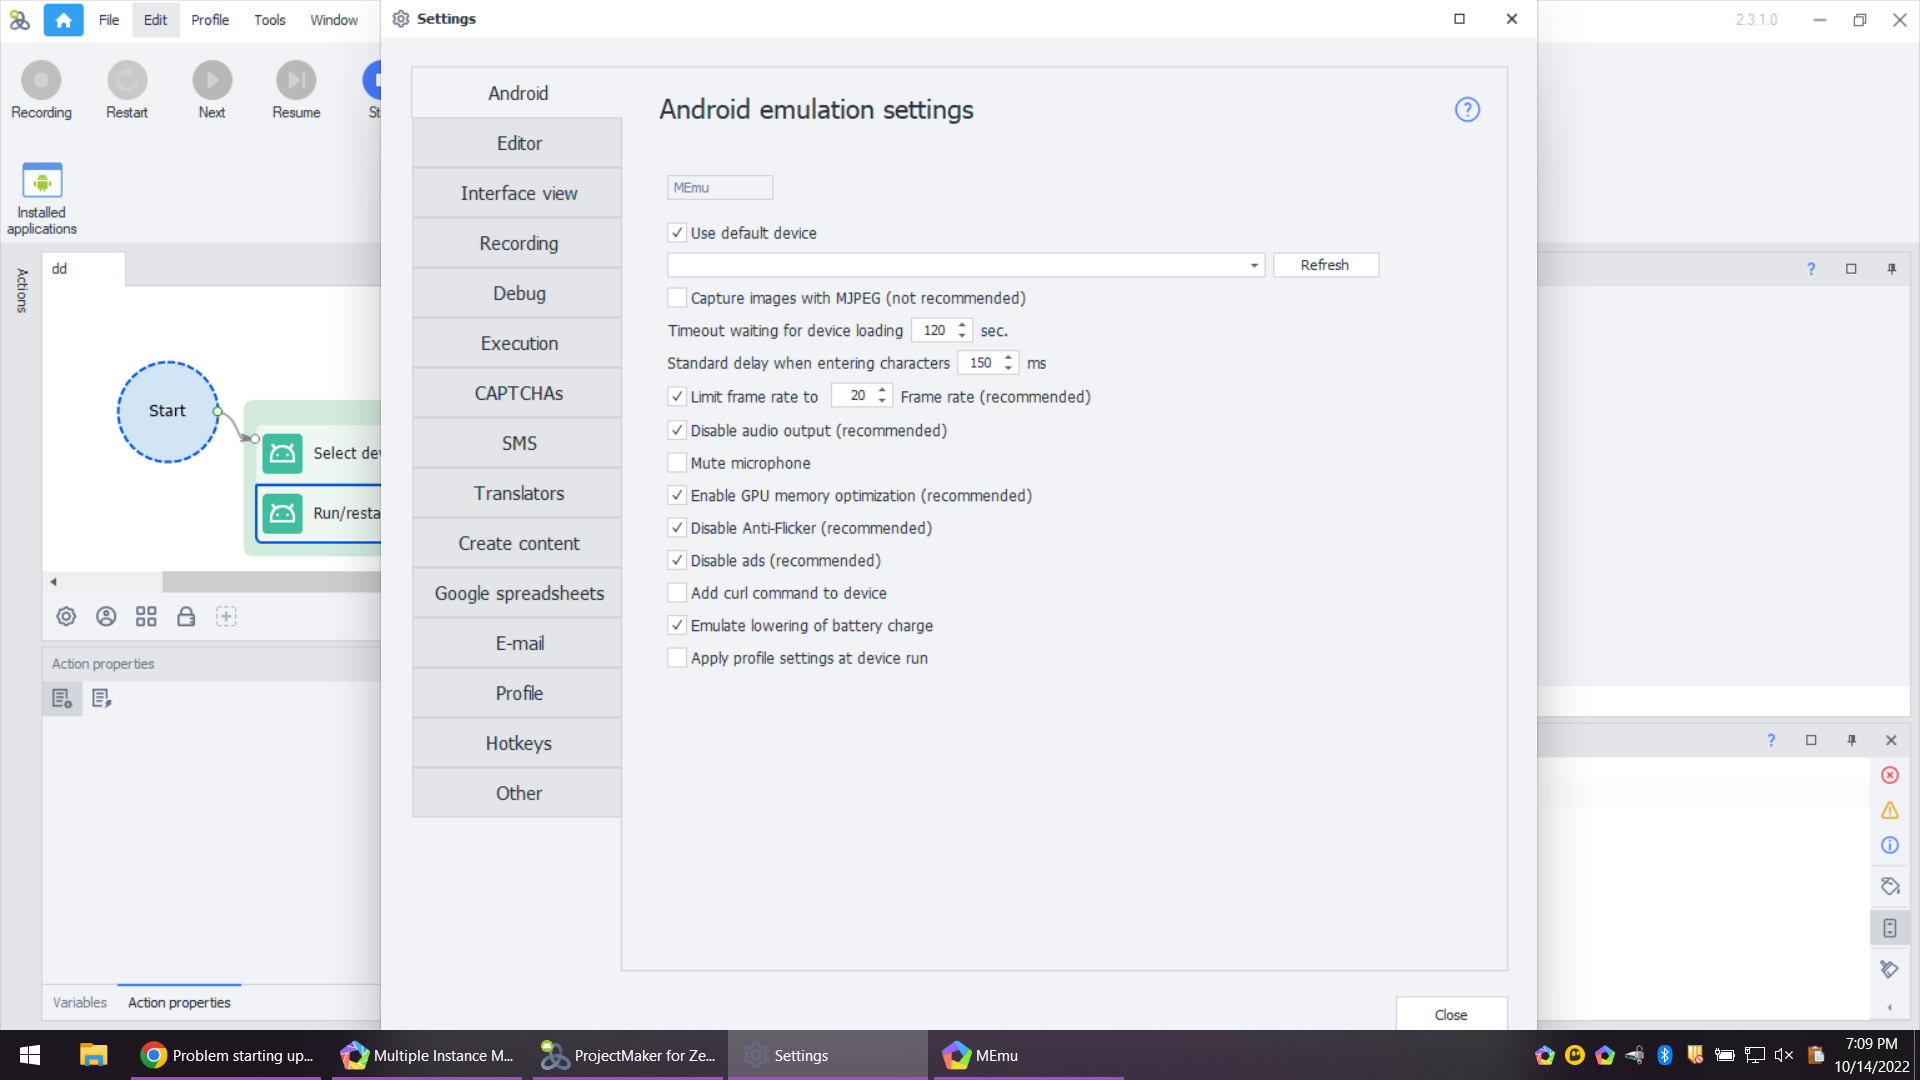Screen dimensions: 1920x1080
Task: Toggle Disable ads (recommended) checkbox
Action: point(677,561)
